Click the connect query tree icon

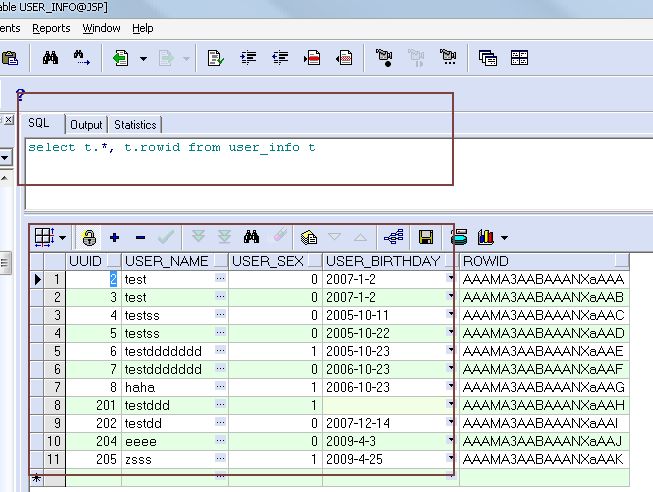tap(394, 237)
